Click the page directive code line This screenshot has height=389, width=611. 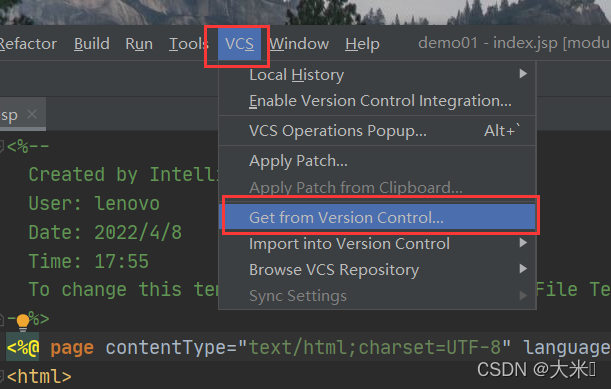308,347
